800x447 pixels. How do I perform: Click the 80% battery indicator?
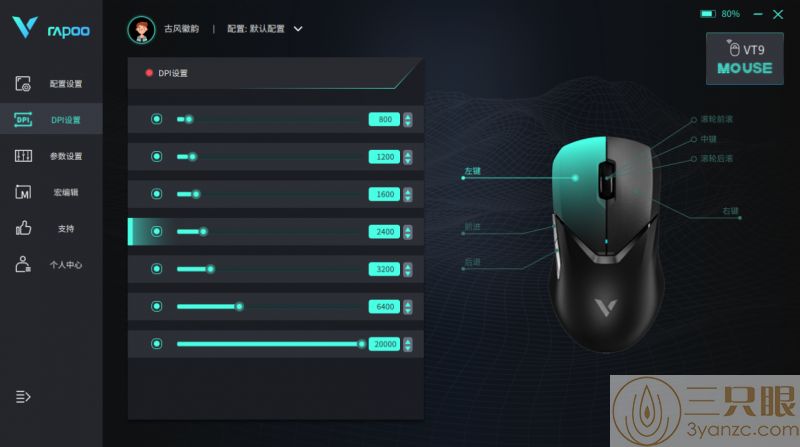point(720,14)
